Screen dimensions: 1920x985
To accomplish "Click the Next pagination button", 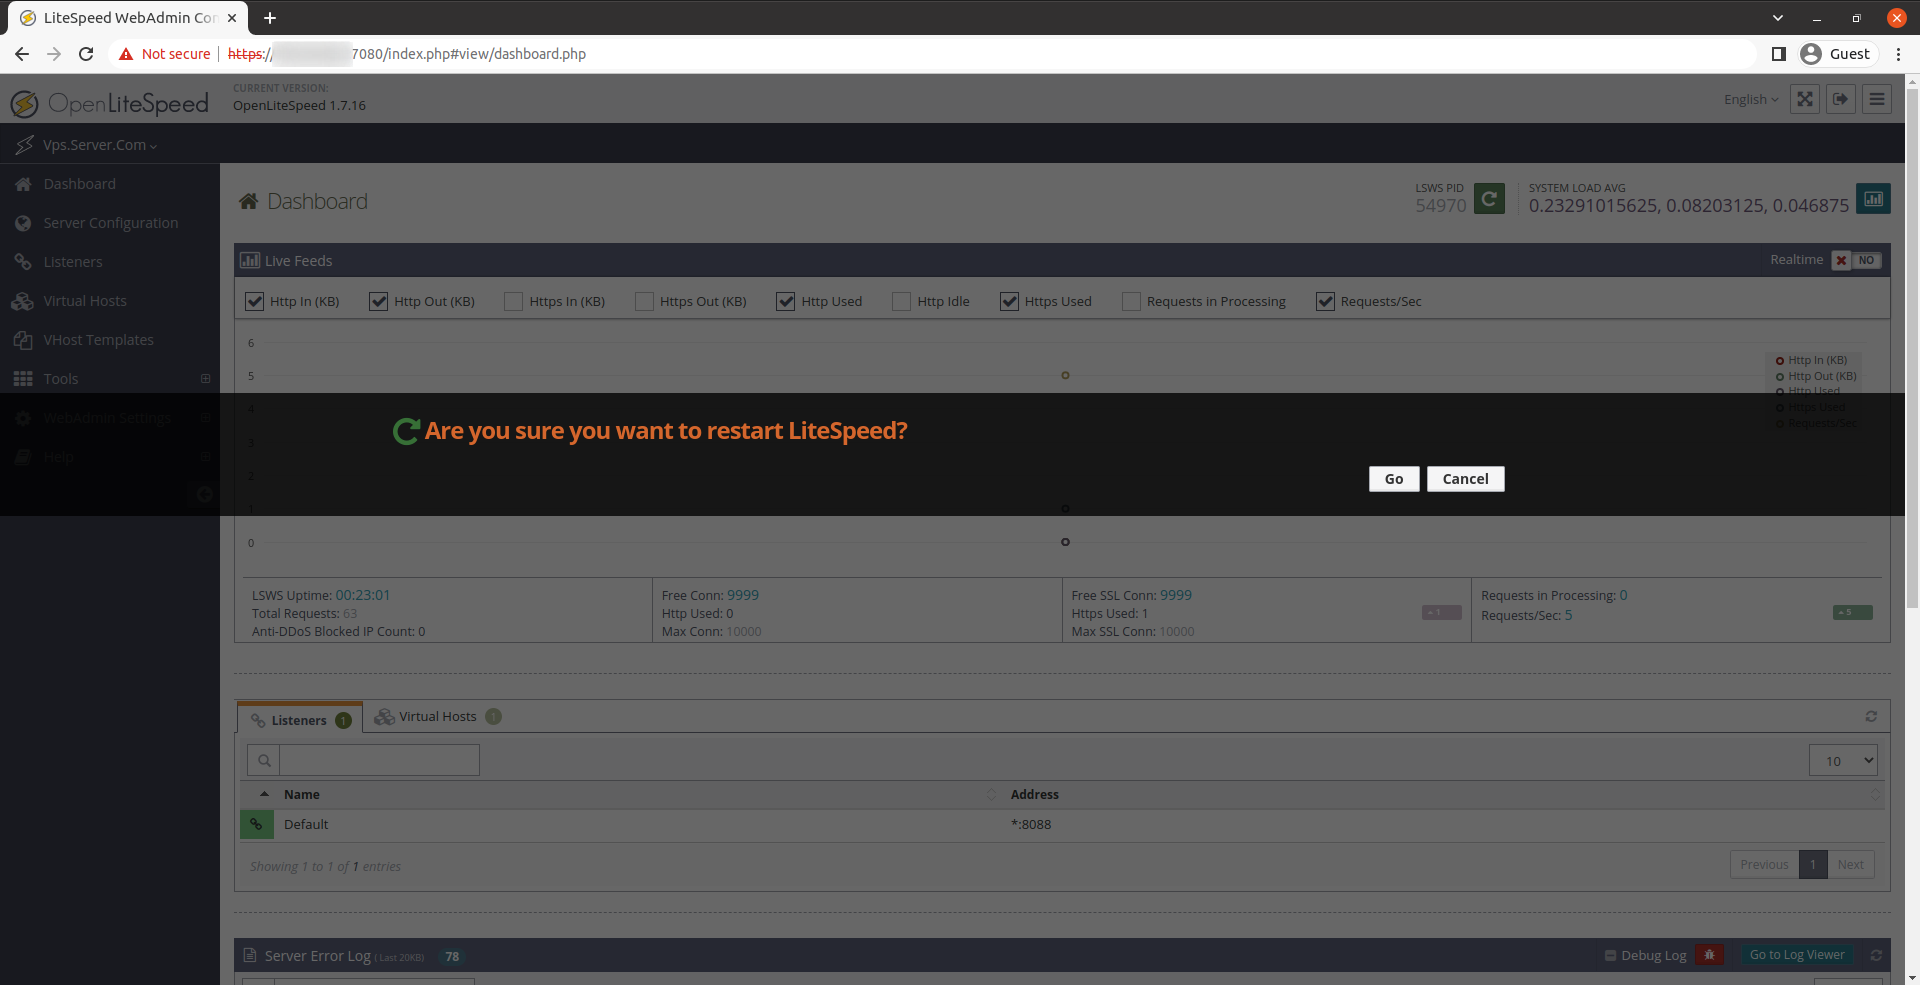I will pyautogui.click(x=1850, y=864).
